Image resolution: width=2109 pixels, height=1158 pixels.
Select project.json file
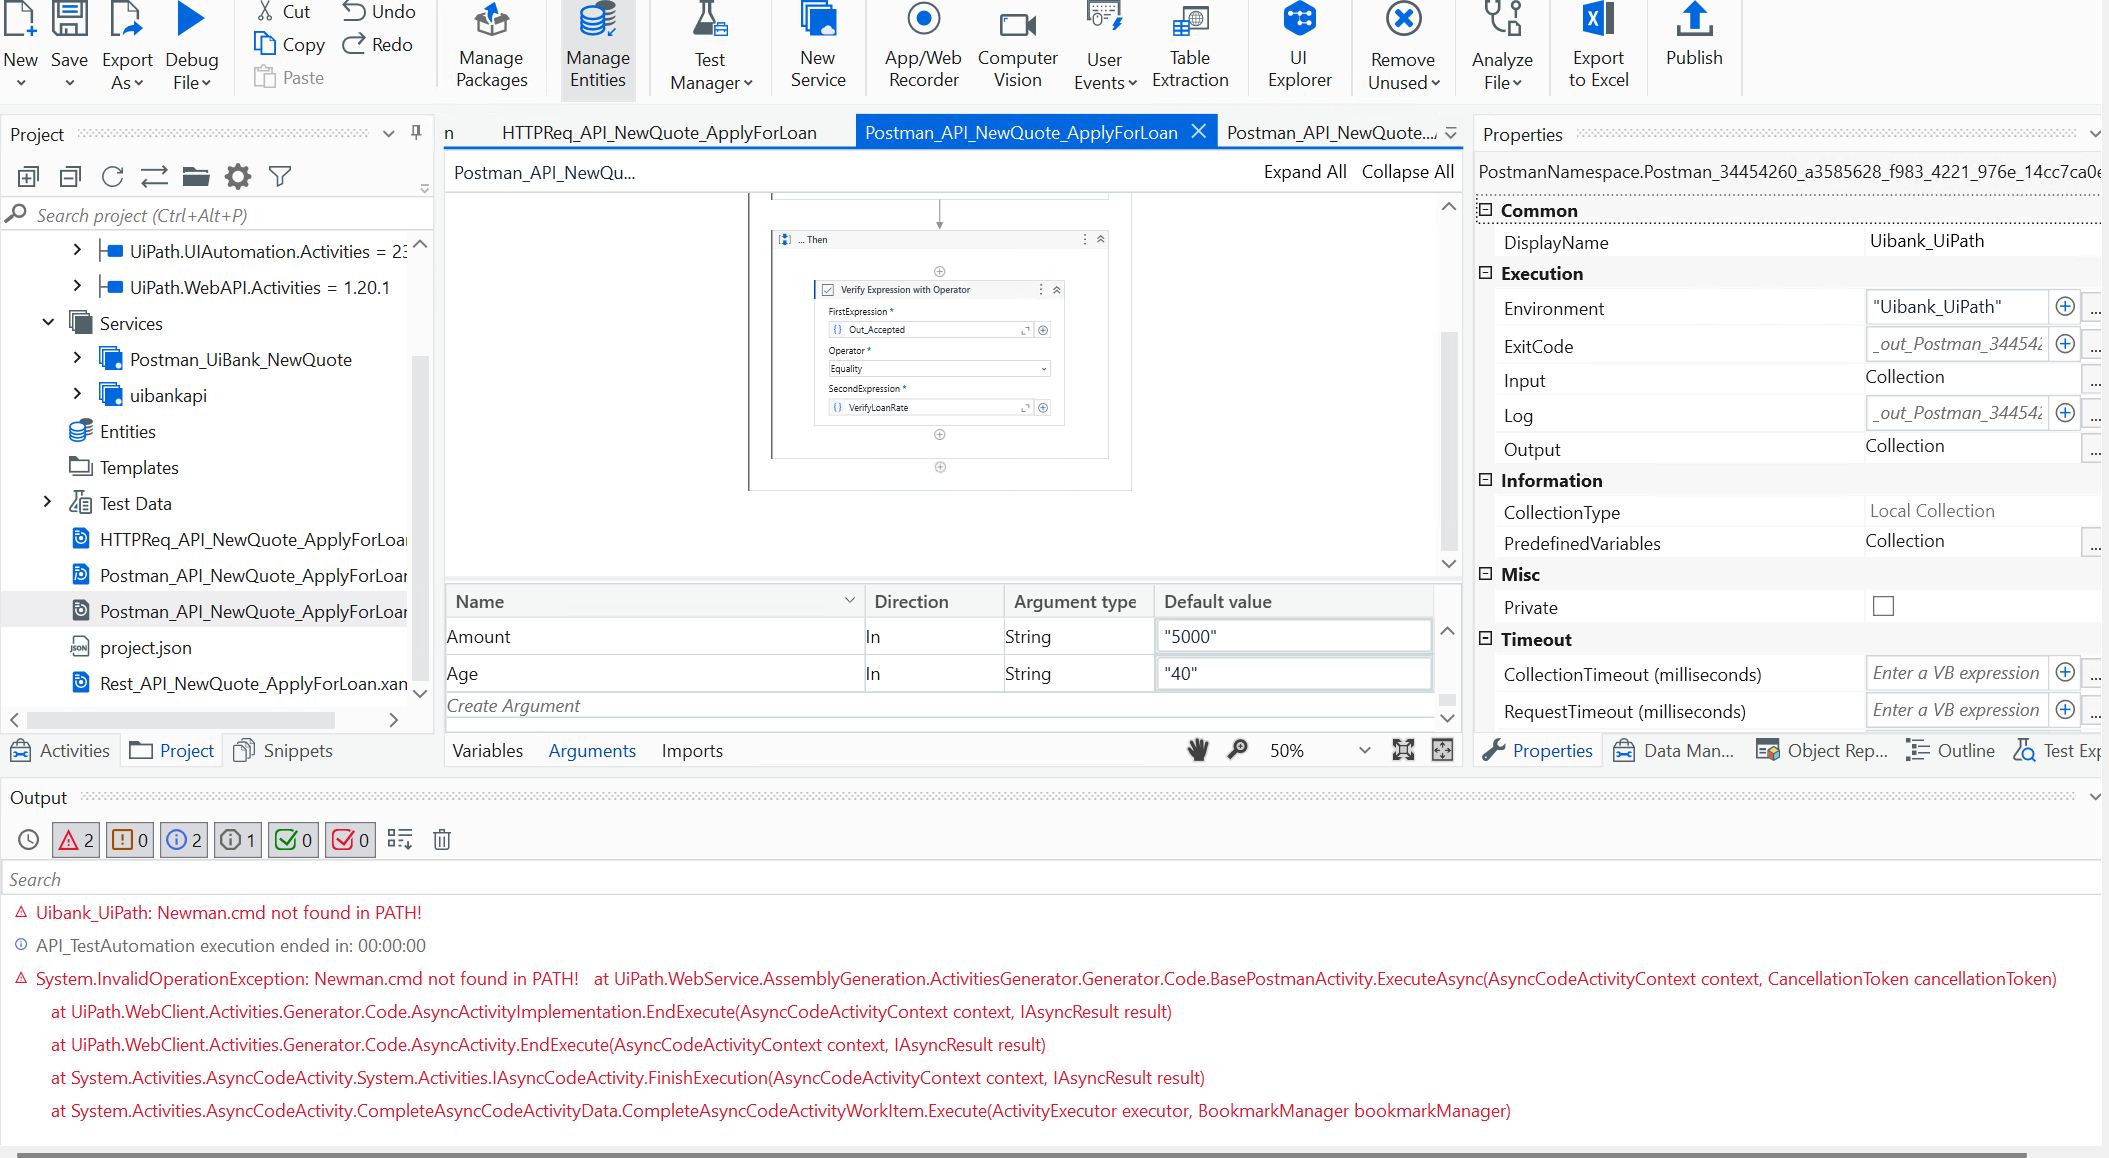(x=145, y=647)
